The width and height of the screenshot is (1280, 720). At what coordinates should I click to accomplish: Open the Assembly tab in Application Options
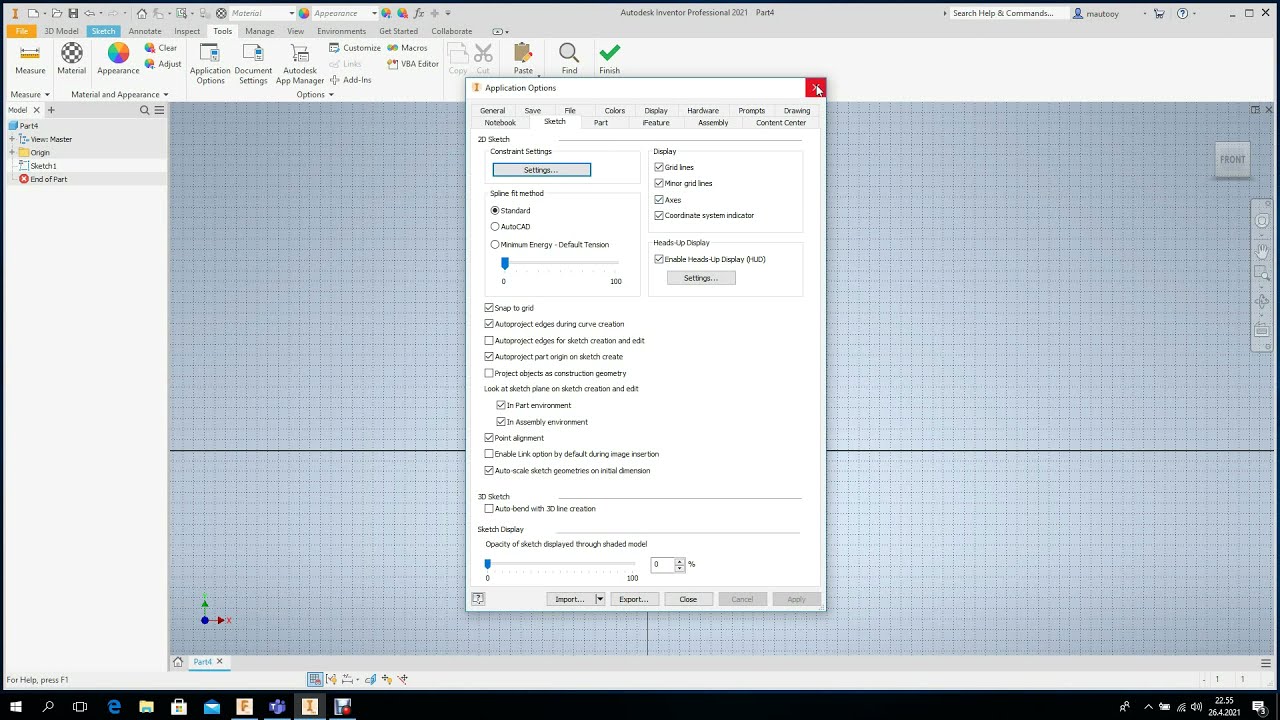pyautogui.click(x=713, y=123)
